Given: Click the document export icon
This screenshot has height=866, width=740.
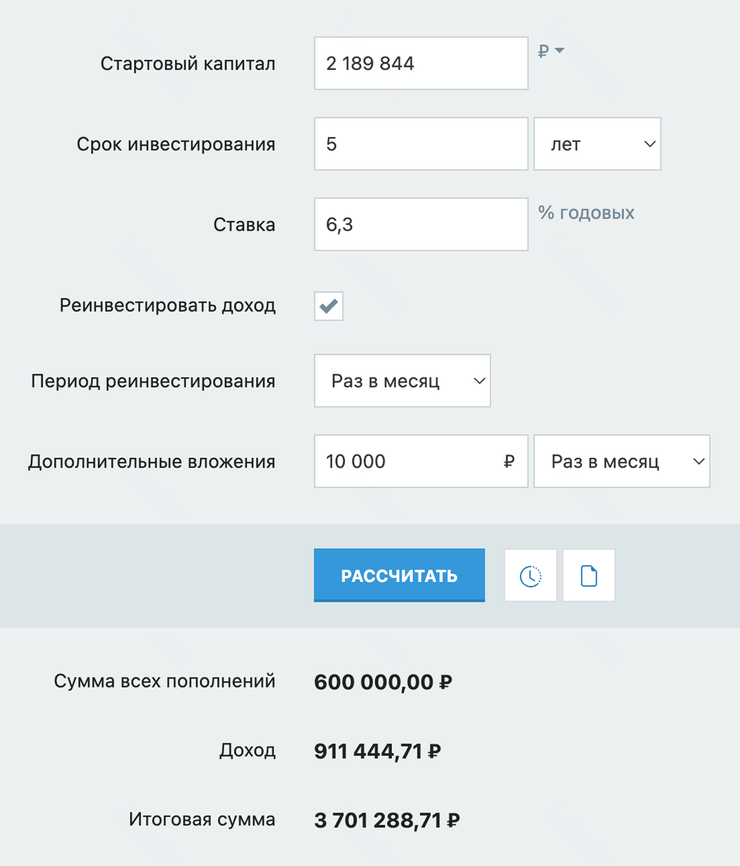Looking at the screenshot, I should pos(589,576).
